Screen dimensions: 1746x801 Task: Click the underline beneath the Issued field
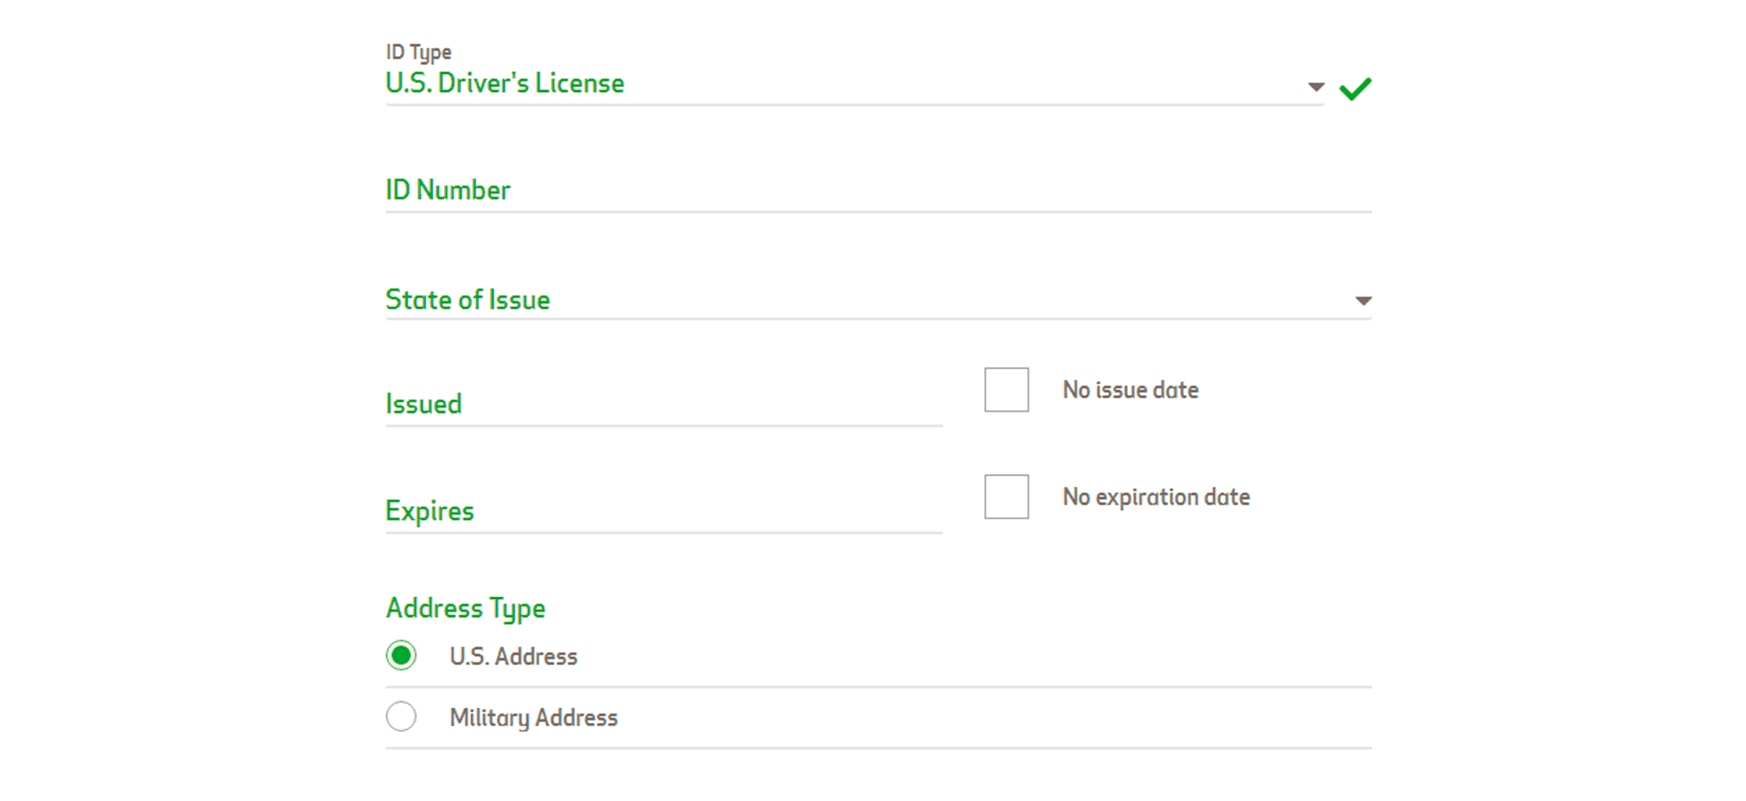663,426
